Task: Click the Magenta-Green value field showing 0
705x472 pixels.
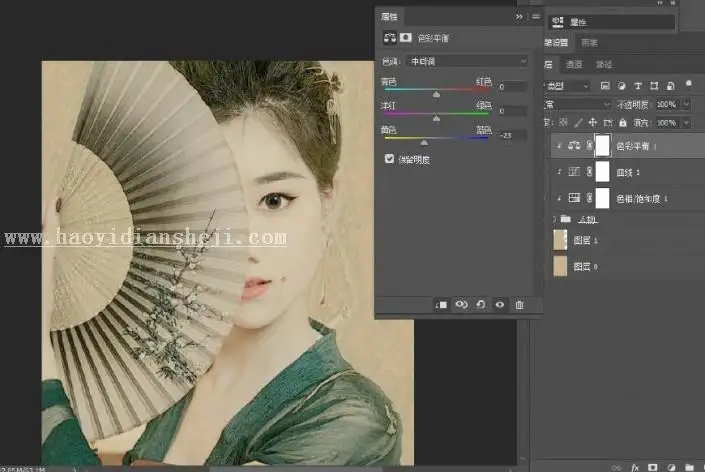Action: [512, 111]
